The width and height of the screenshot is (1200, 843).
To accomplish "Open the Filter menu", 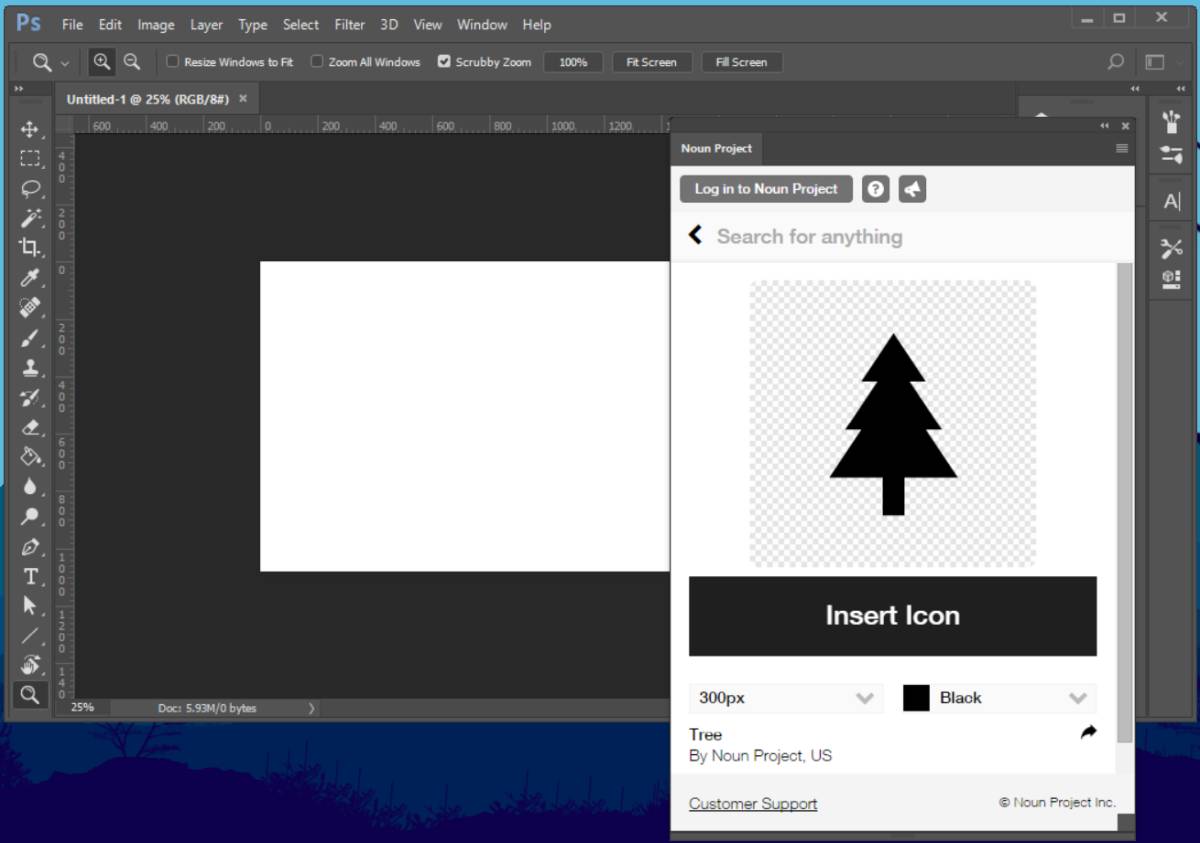I will click(x=349, y=25).
